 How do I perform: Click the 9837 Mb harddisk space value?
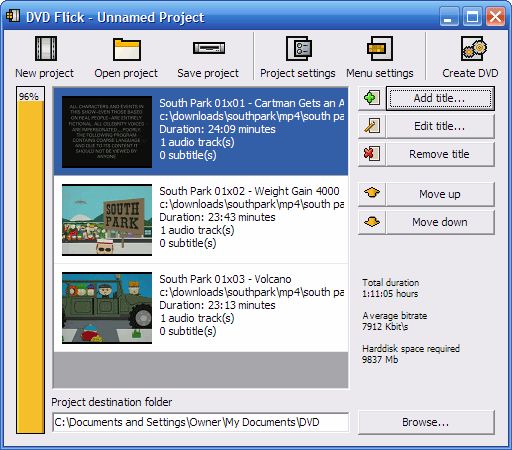[380, 360]
